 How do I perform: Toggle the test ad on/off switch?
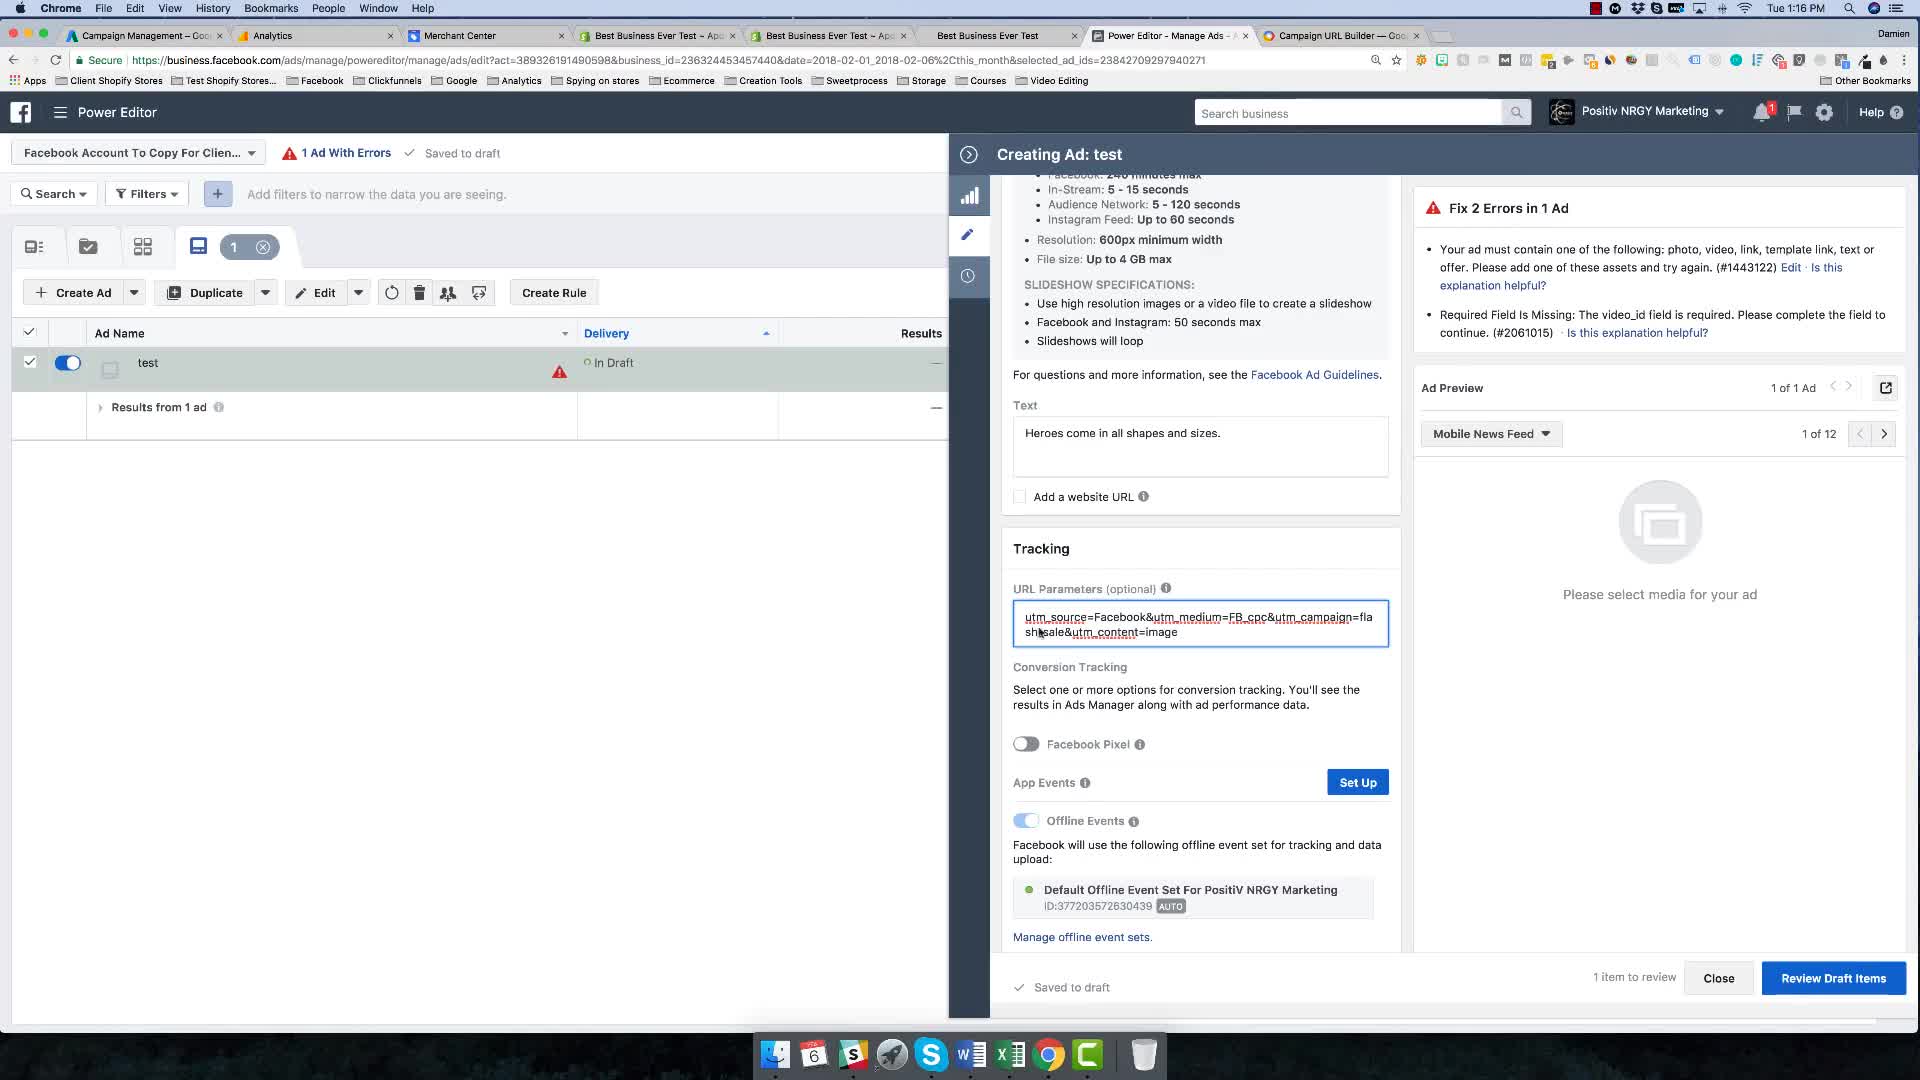pos(68,363)
